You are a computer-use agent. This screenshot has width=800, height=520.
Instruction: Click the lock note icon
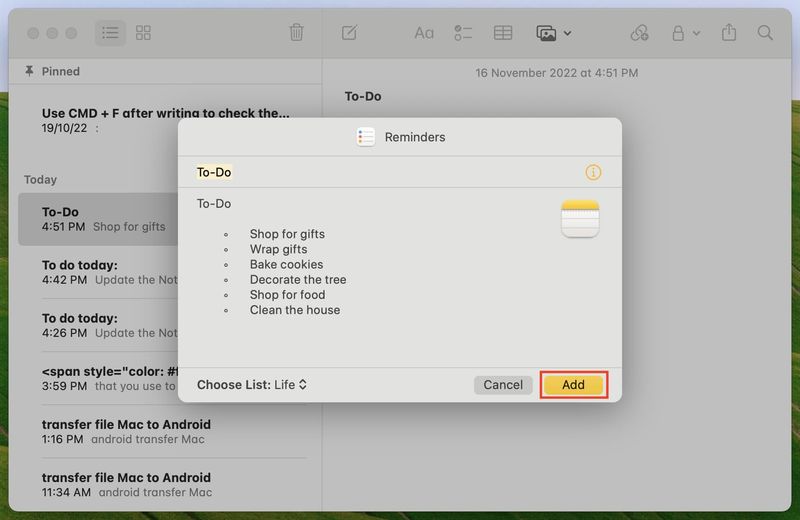(678, 33)
